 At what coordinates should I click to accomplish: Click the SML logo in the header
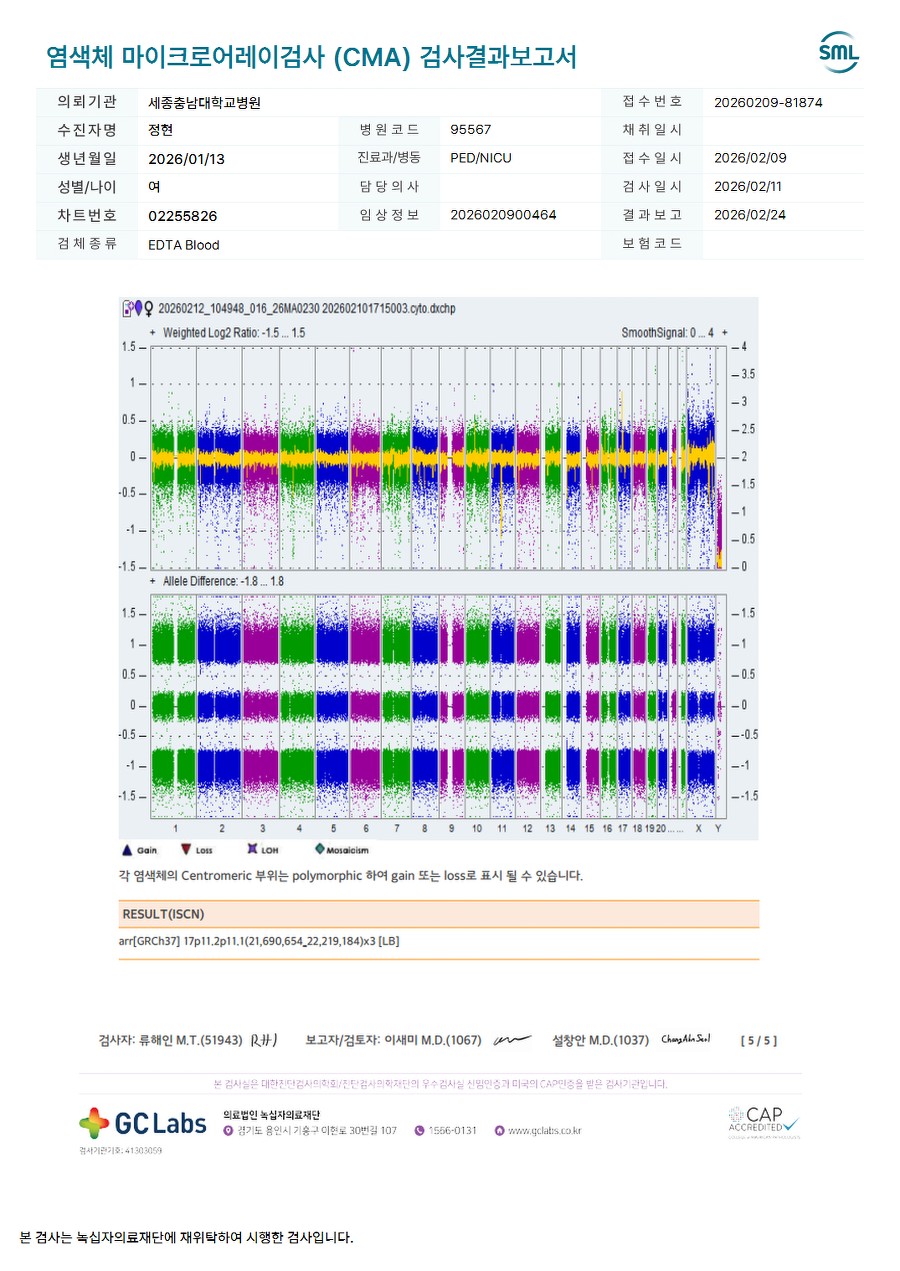838,53
